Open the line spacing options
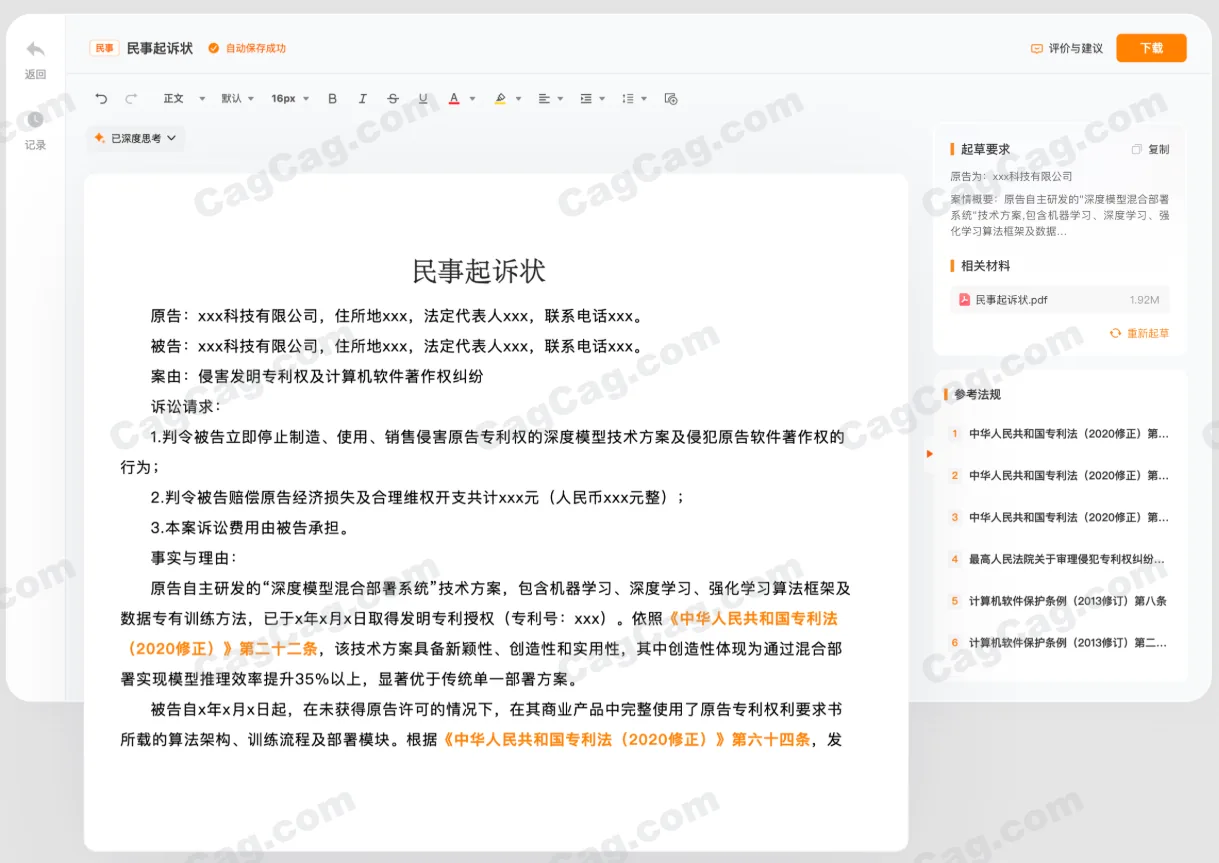The width and height of the screenshot is (1219, 863). click(x=634, y=98)
